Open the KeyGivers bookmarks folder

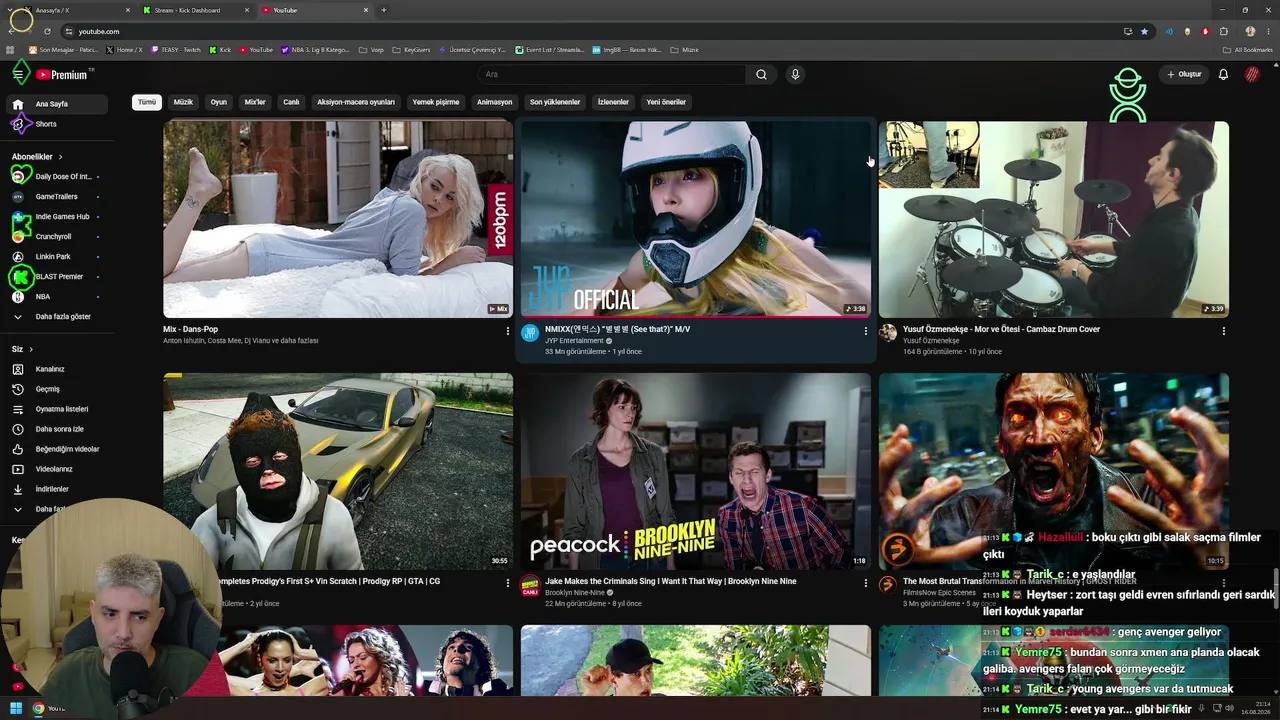411,50
